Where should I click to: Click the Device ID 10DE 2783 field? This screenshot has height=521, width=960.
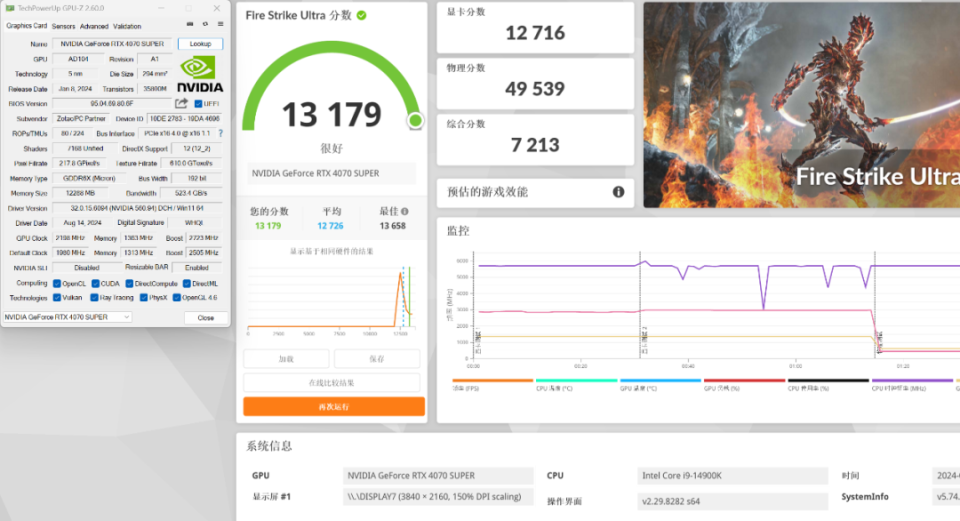[184, 119]
